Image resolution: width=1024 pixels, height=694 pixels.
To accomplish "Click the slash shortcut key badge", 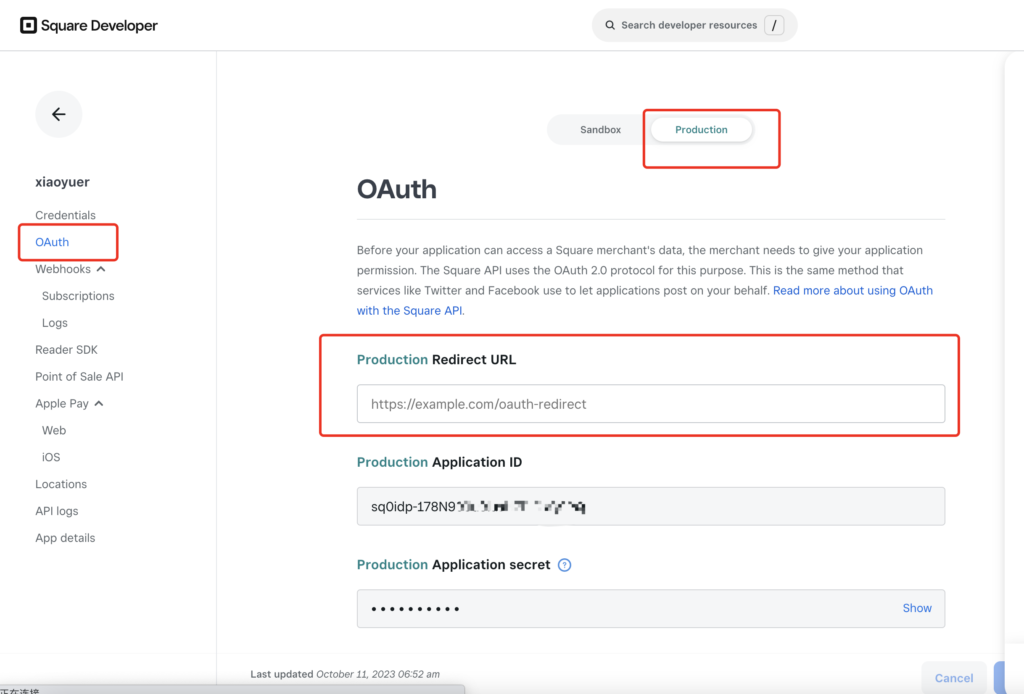I will click(774, 25).
